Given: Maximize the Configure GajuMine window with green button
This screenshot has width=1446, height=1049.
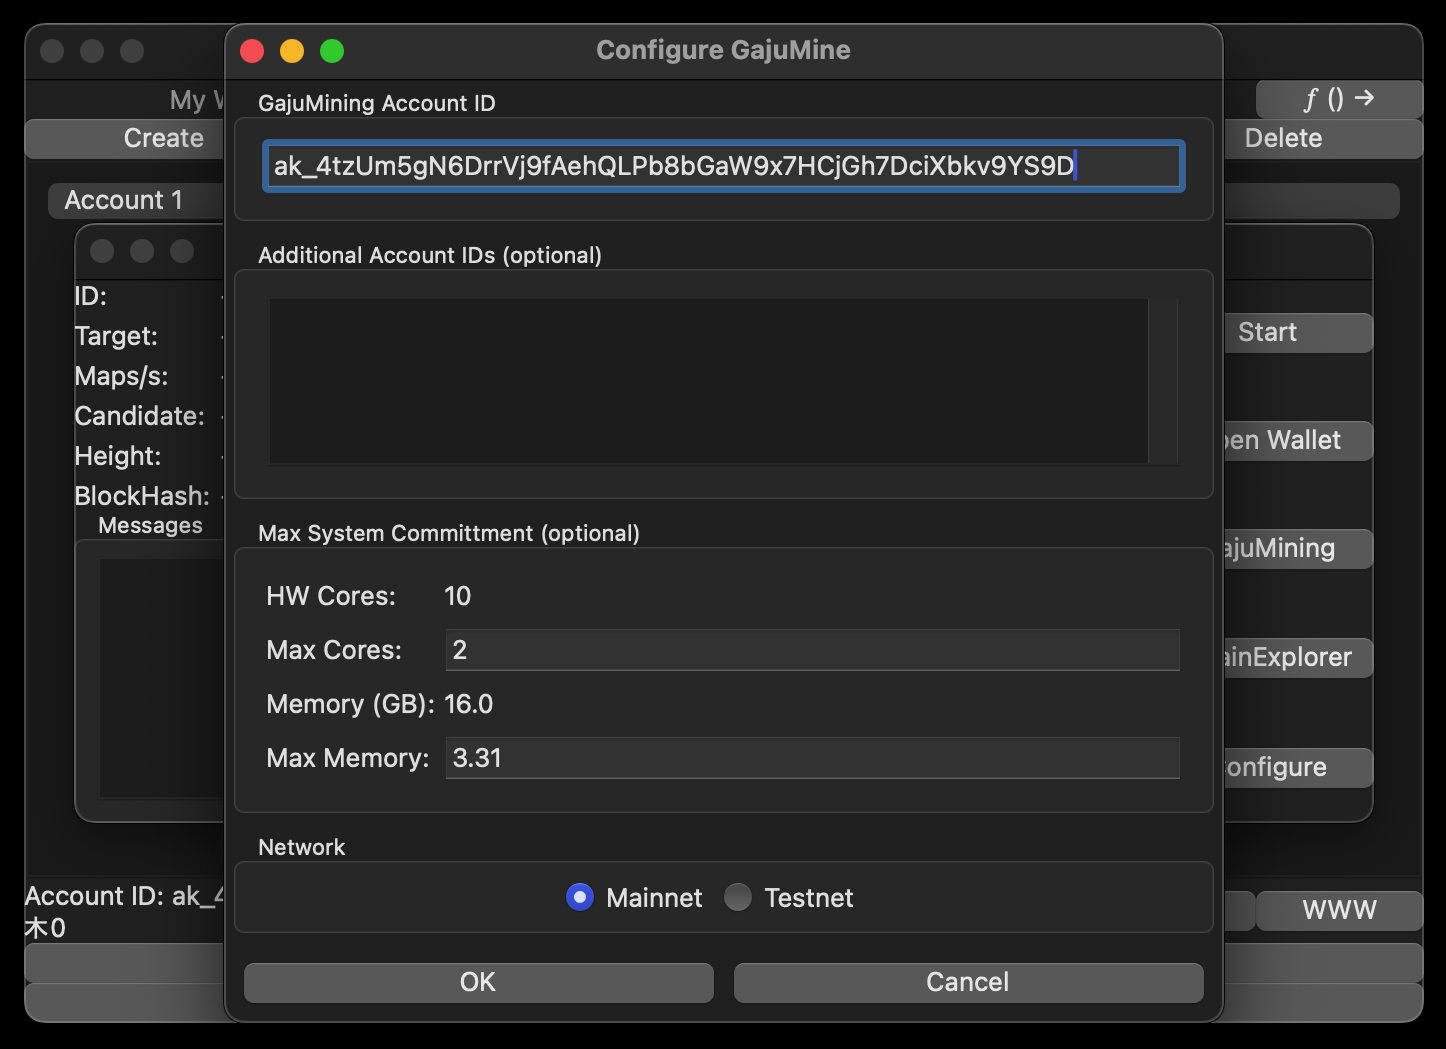Looking at the screenshot, I should coord(332,51).
